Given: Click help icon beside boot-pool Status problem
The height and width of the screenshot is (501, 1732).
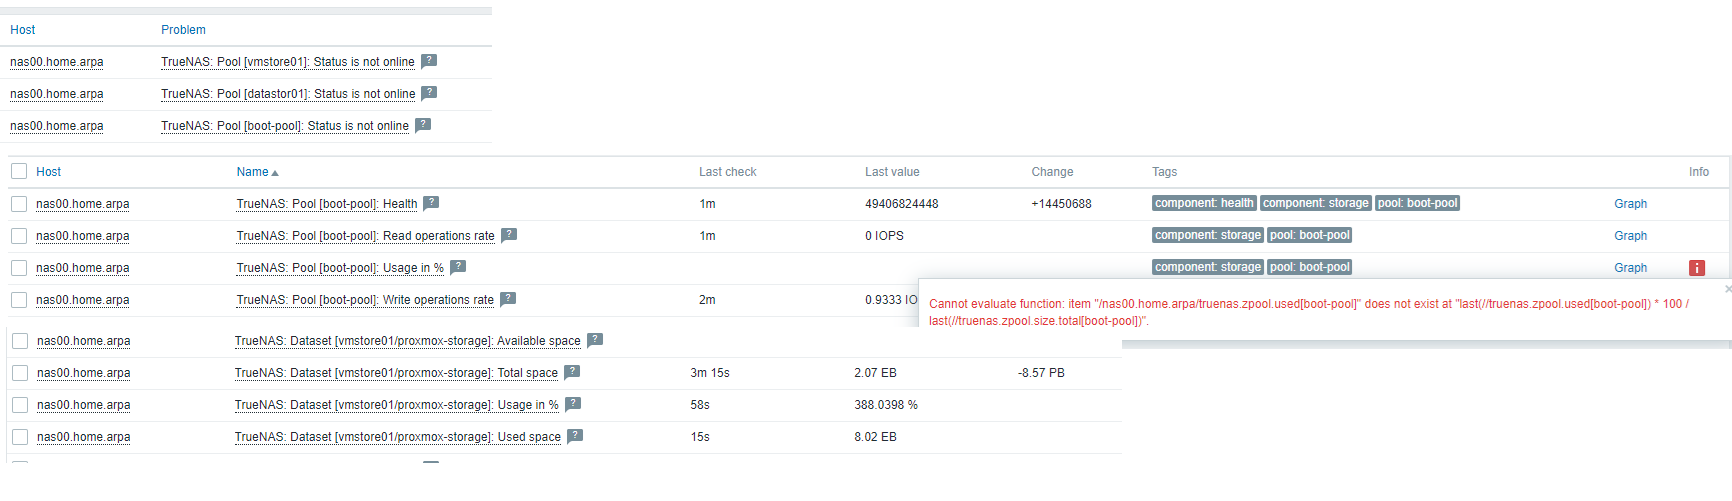Looking at the screenshot, I should click(x=423, y=125).
